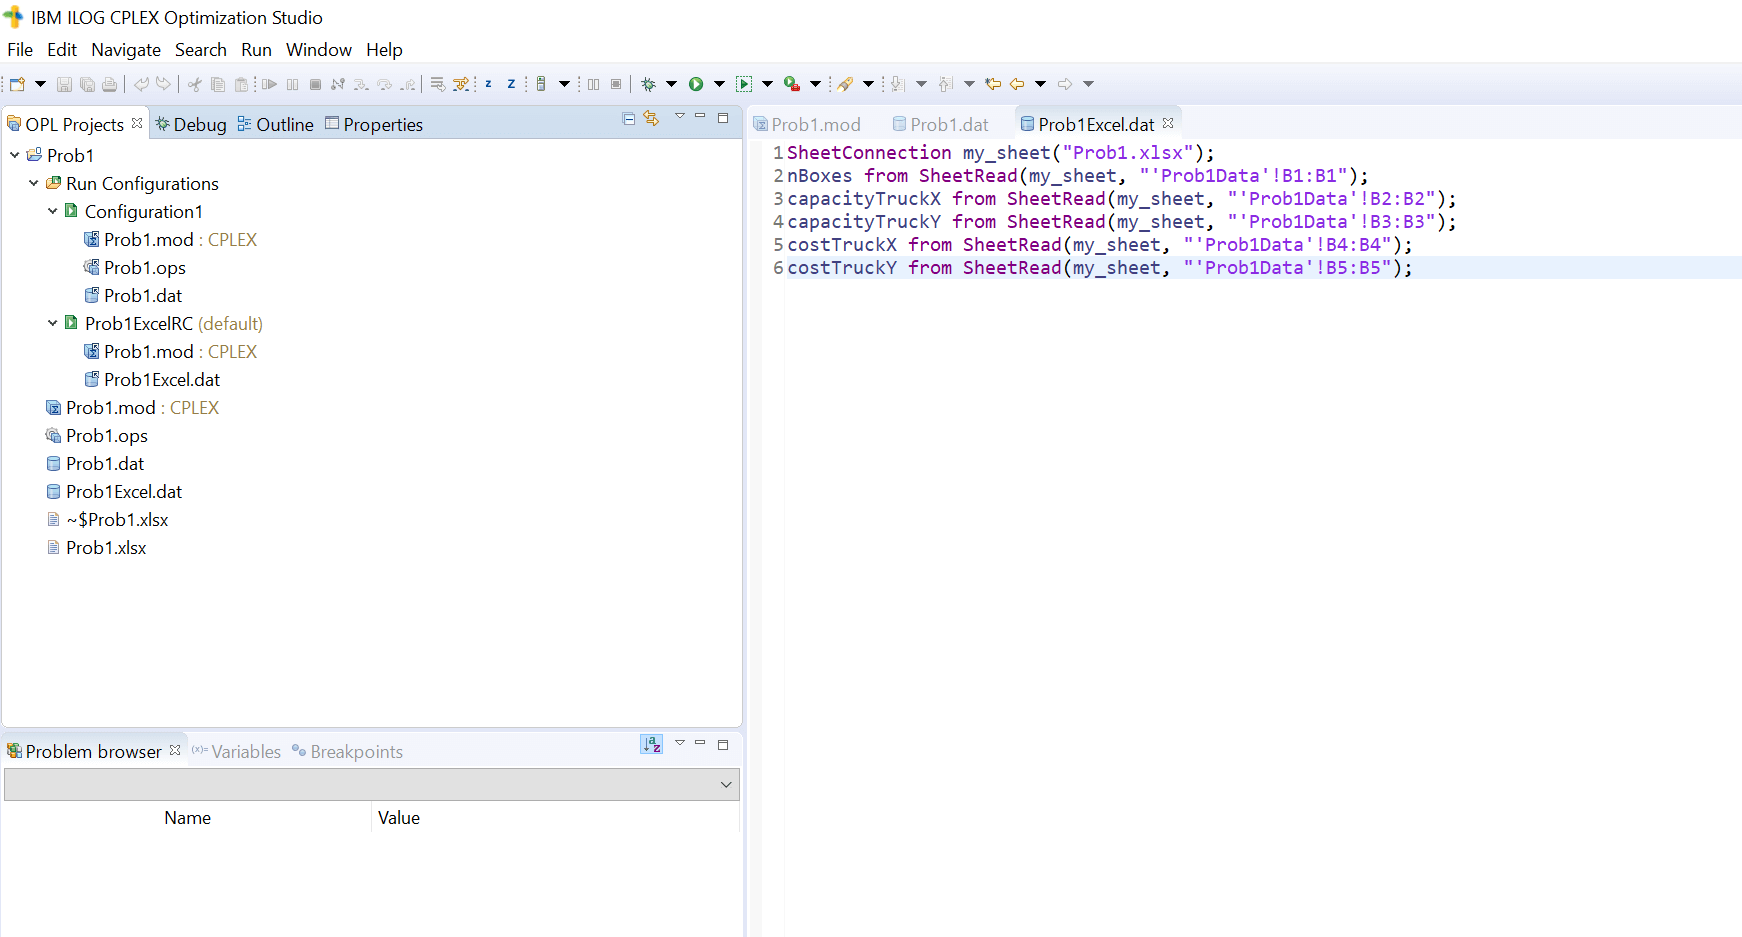This screenshot has height=937, width=1742.
Task: Open the New wizard dropdown arrow
Action: coord(40,84)
